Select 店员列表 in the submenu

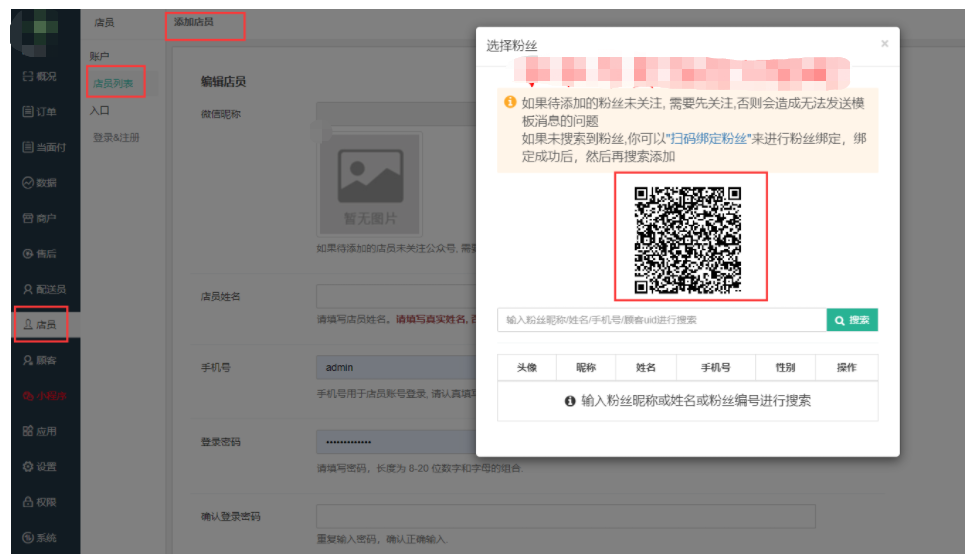pos(113,83)
